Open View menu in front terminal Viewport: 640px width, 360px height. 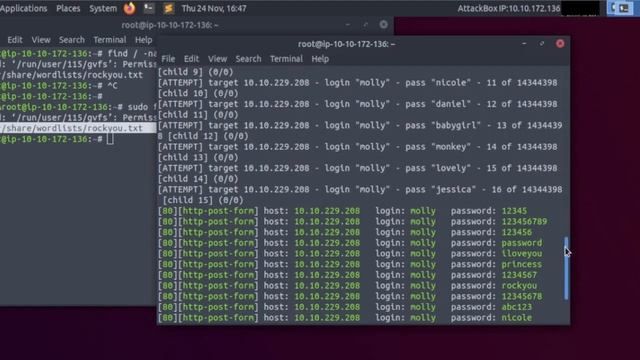[217, 59]
